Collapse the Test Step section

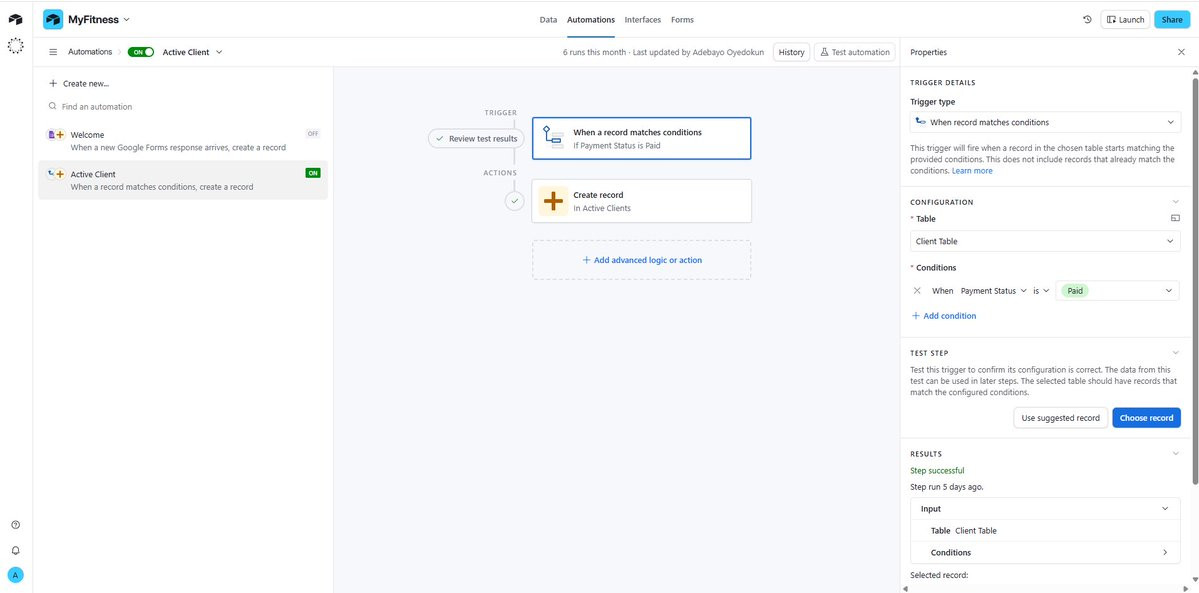coord(1175,353)
